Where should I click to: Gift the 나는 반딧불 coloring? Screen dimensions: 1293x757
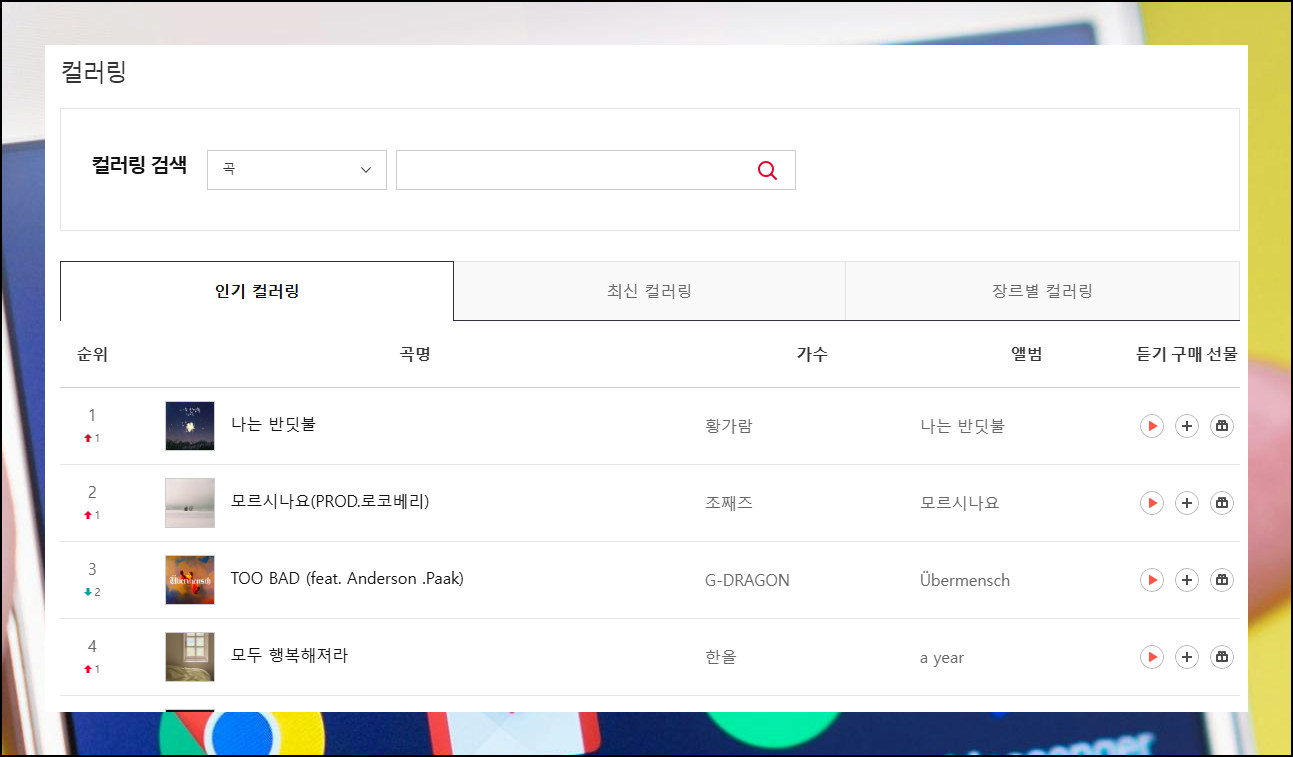click(1222, 426)
